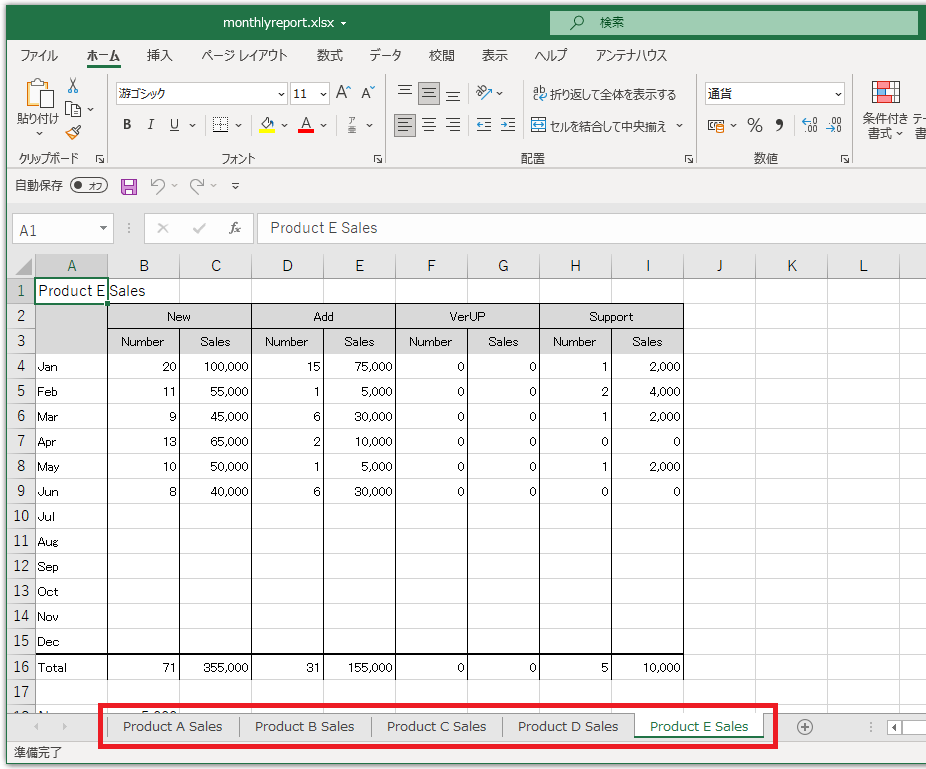This screenshot has width=926, height=769.
Task: Save the workbook via Quick Access toolbar
Action: [128, 186]
